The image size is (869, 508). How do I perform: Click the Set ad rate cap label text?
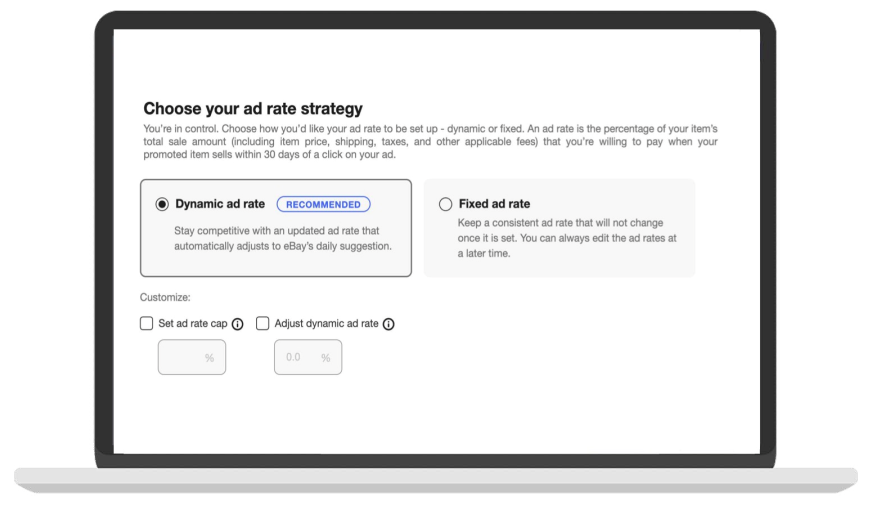(x=193, y=324)
